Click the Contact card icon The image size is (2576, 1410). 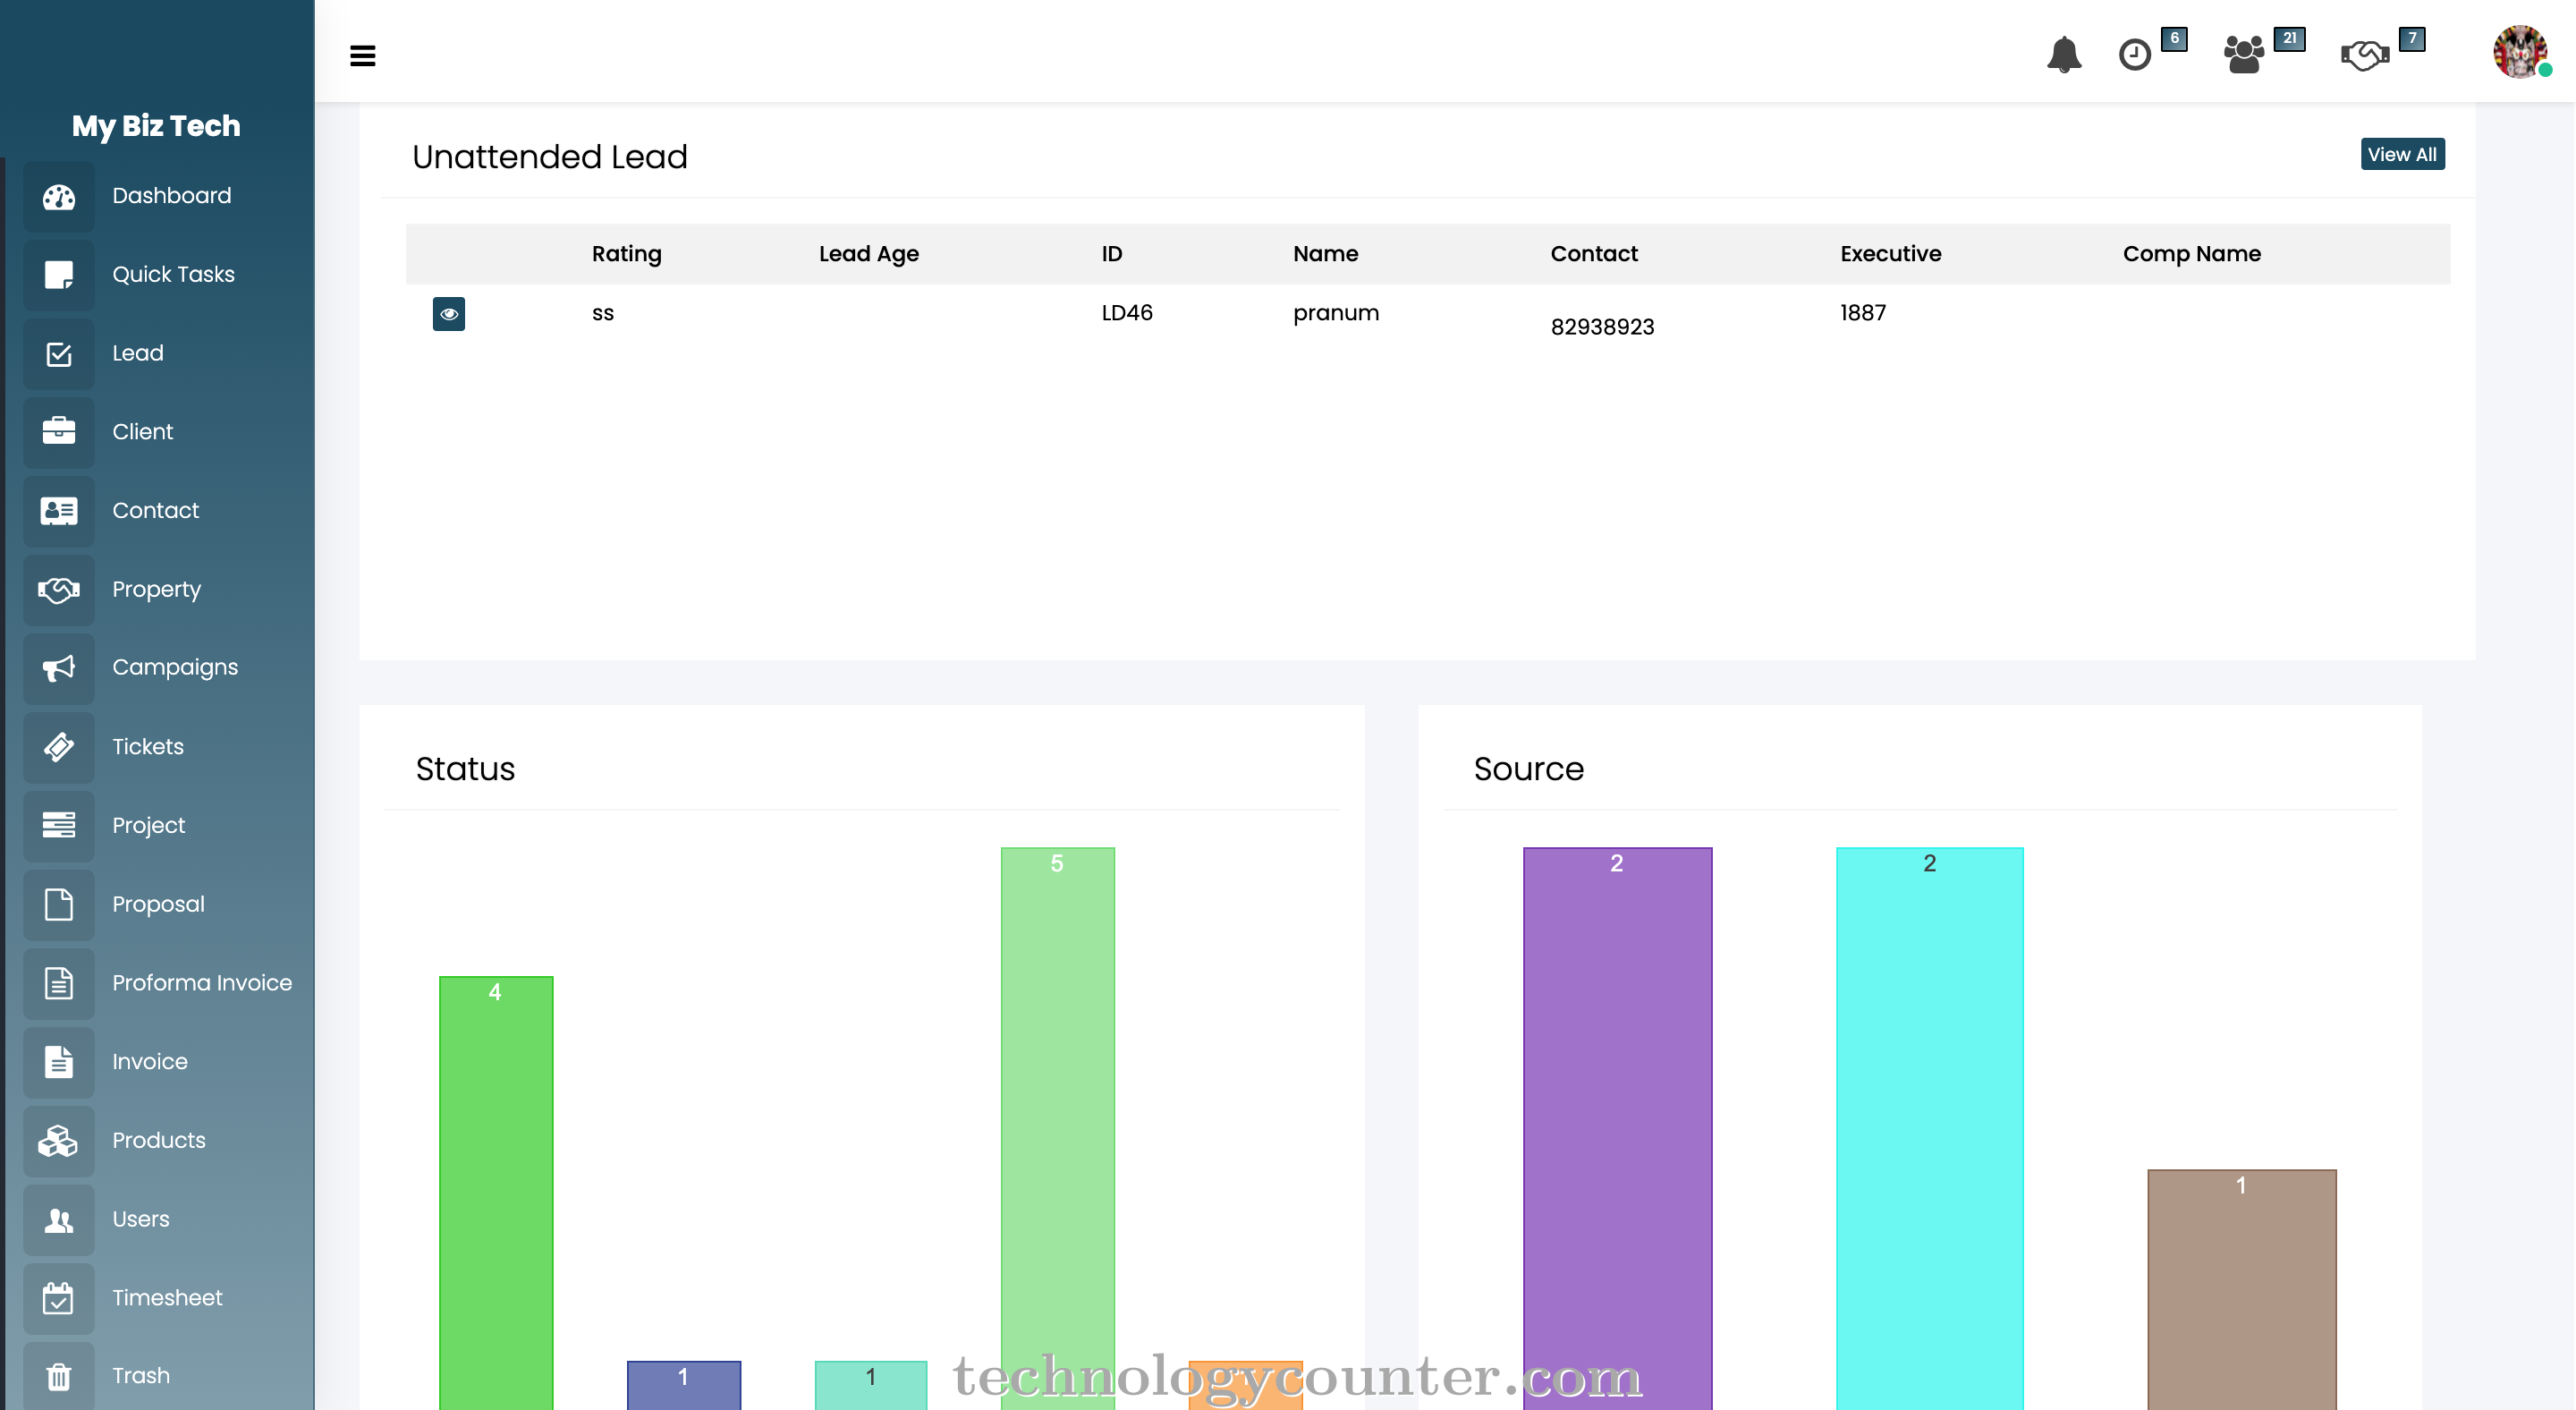tap(59, 511)
